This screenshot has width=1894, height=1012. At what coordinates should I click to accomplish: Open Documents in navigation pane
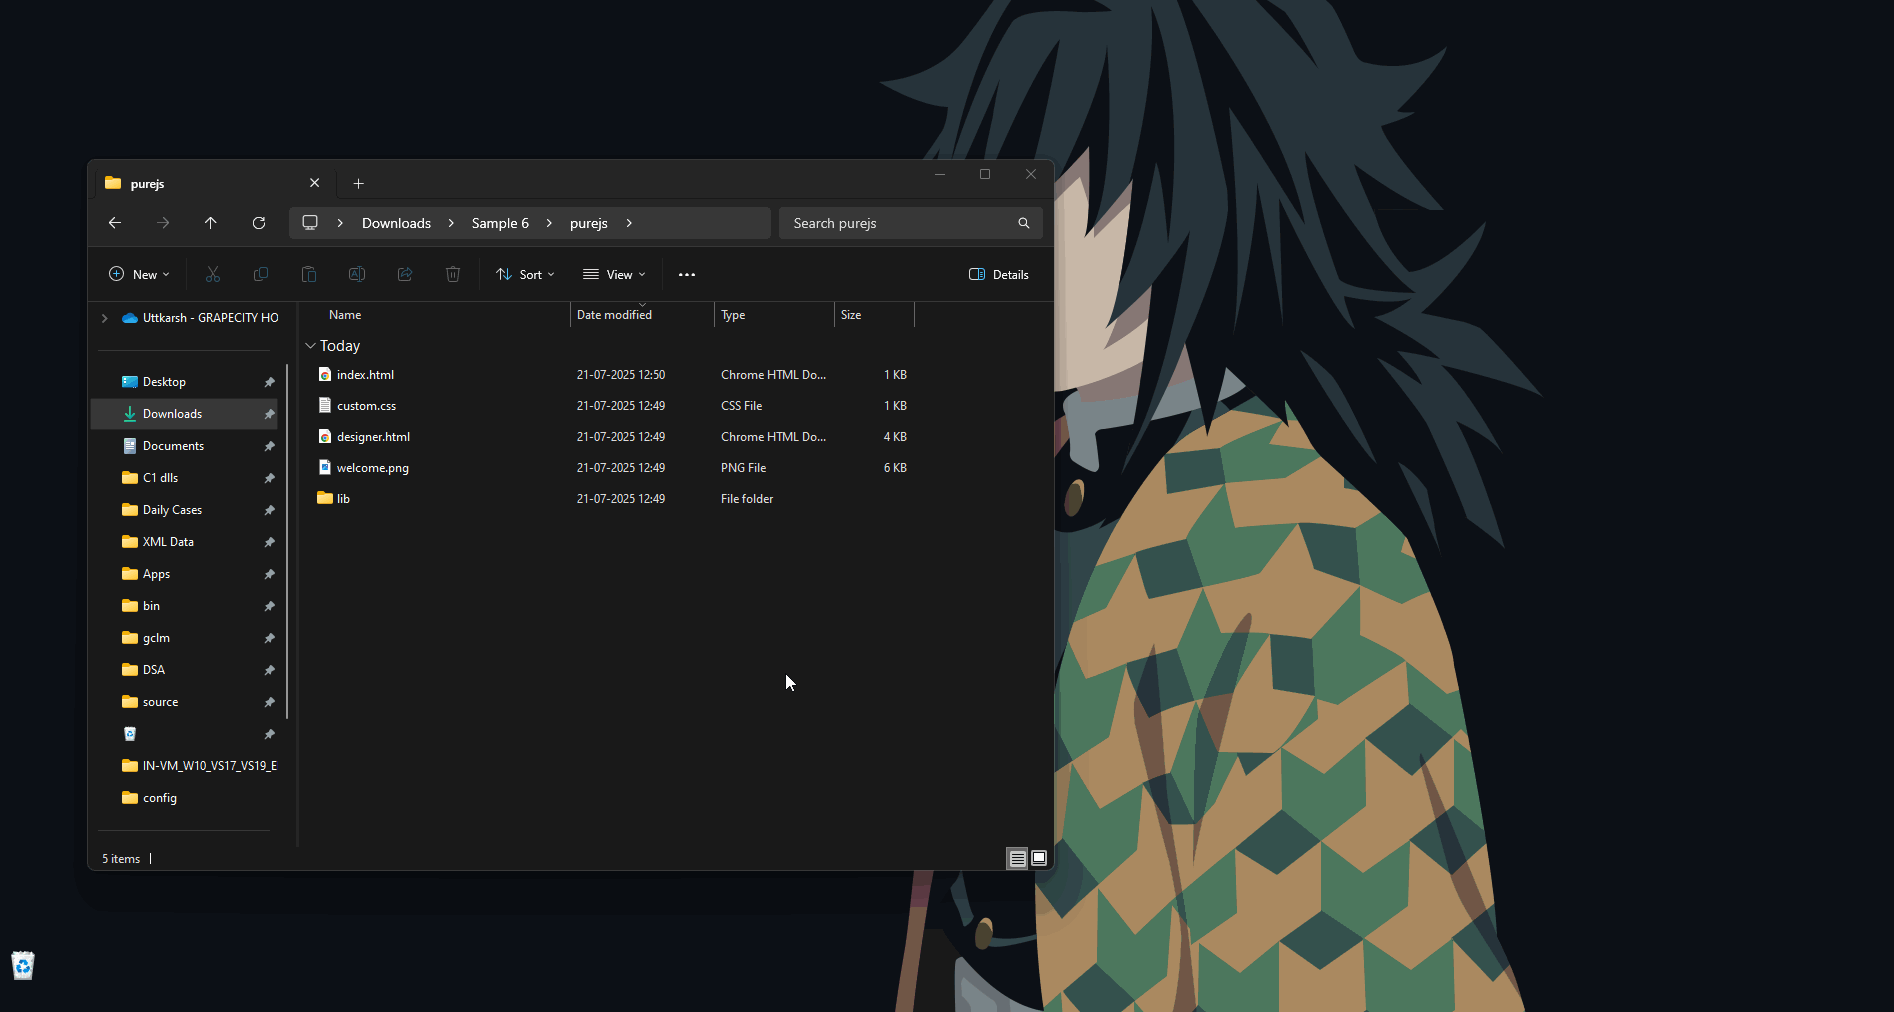pos(184,446)
